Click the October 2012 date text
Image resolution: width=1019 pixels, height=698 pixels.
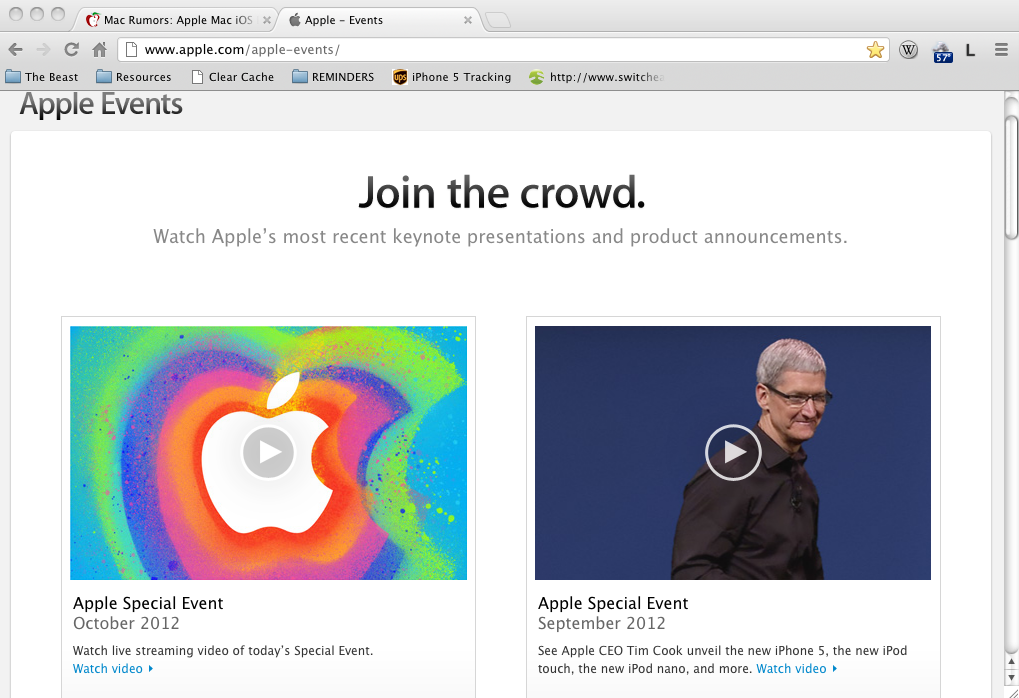(x=126, y=623)
